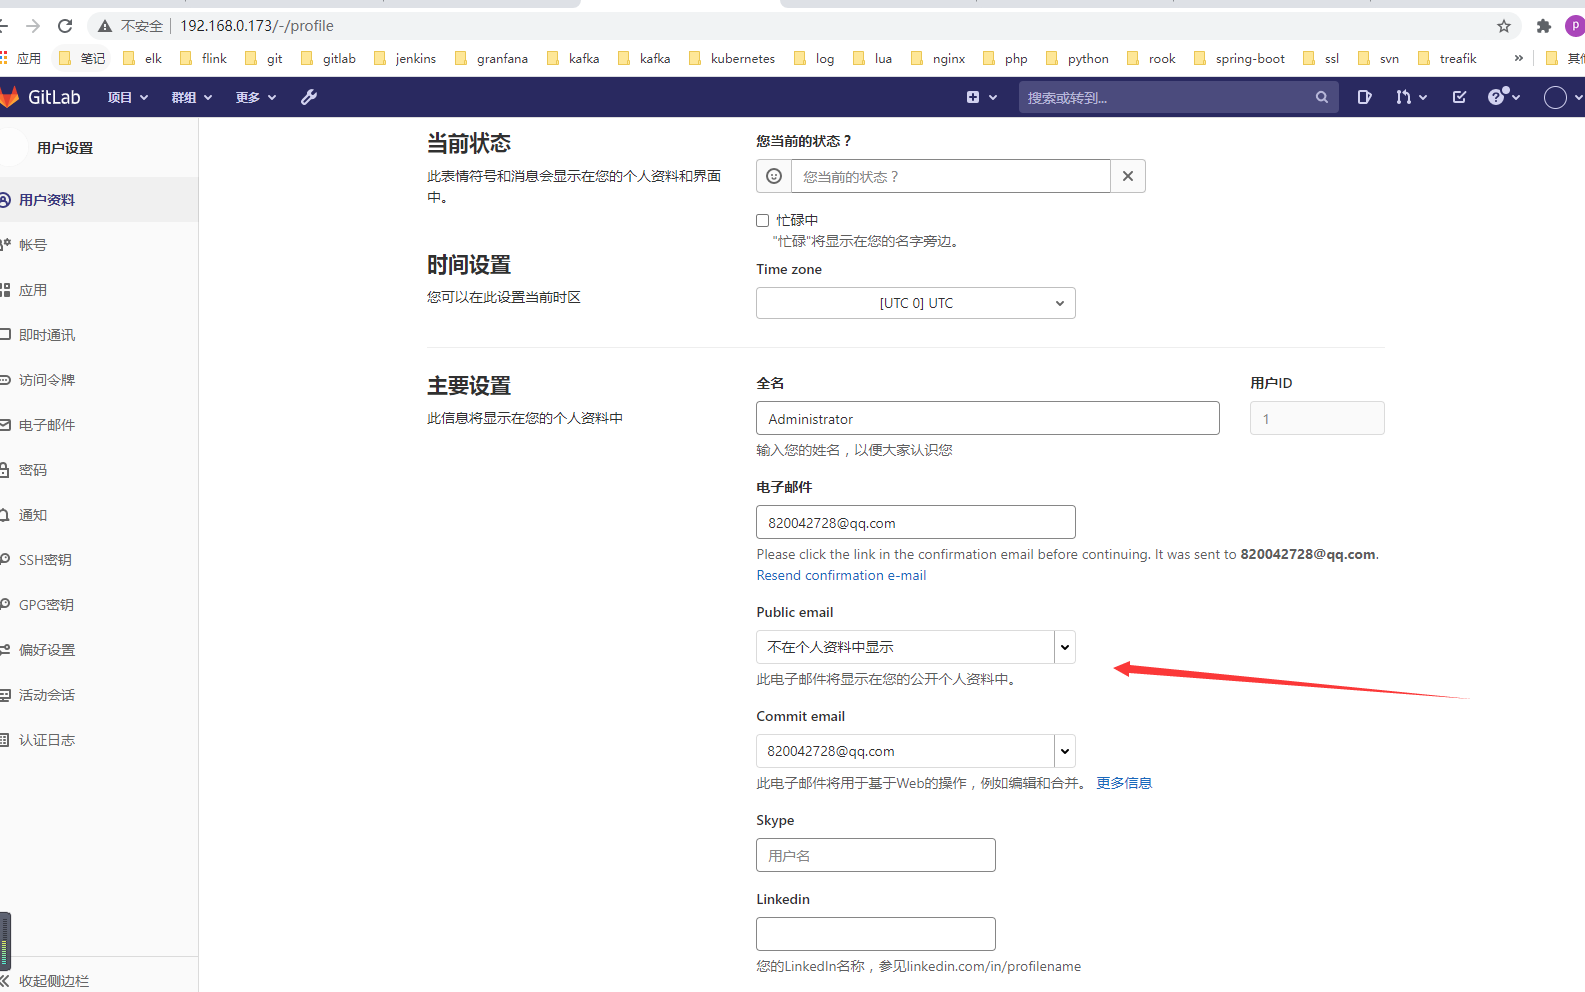The height and width of the screenshot is (992, 1585).
Task: Click the emoji picker smiley button
Action: pyautogui.click(x=774, y=176)
